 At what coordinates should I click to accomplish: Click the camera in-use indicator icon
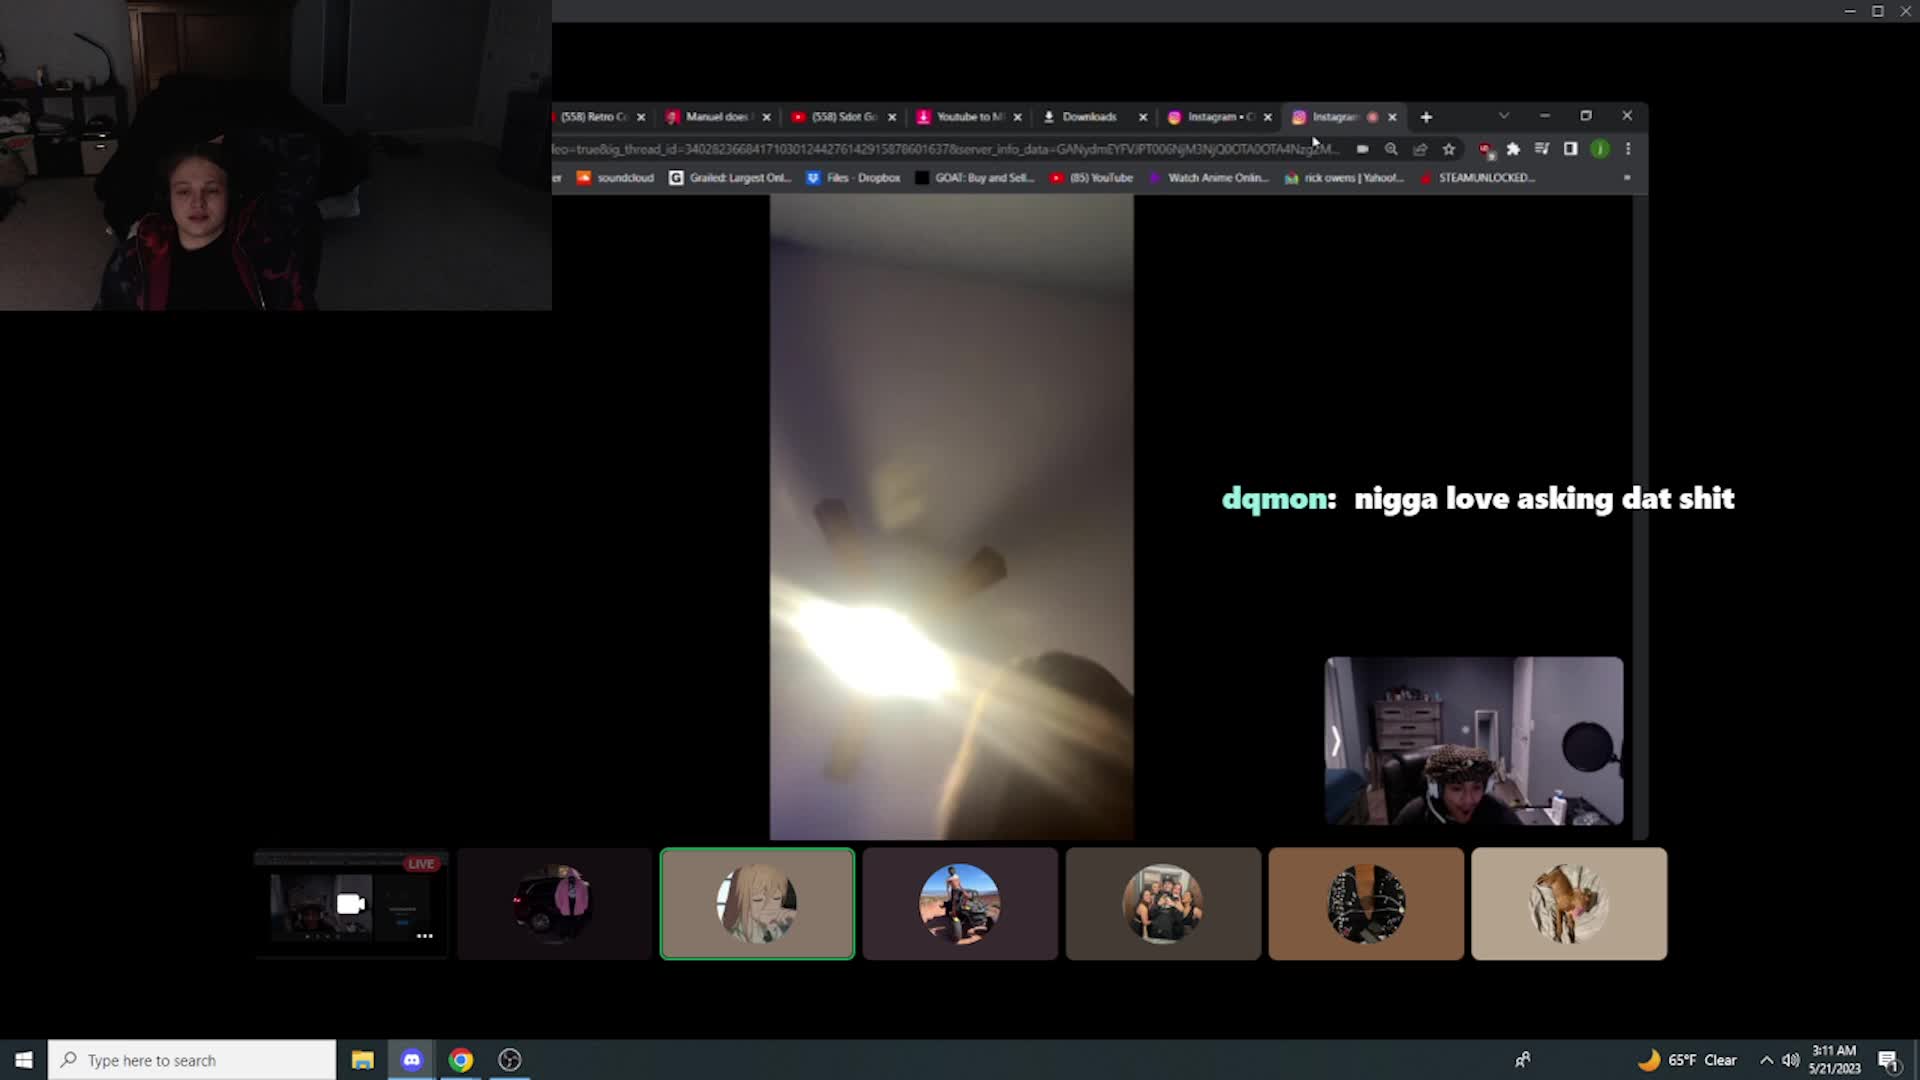pos(1362,149)
